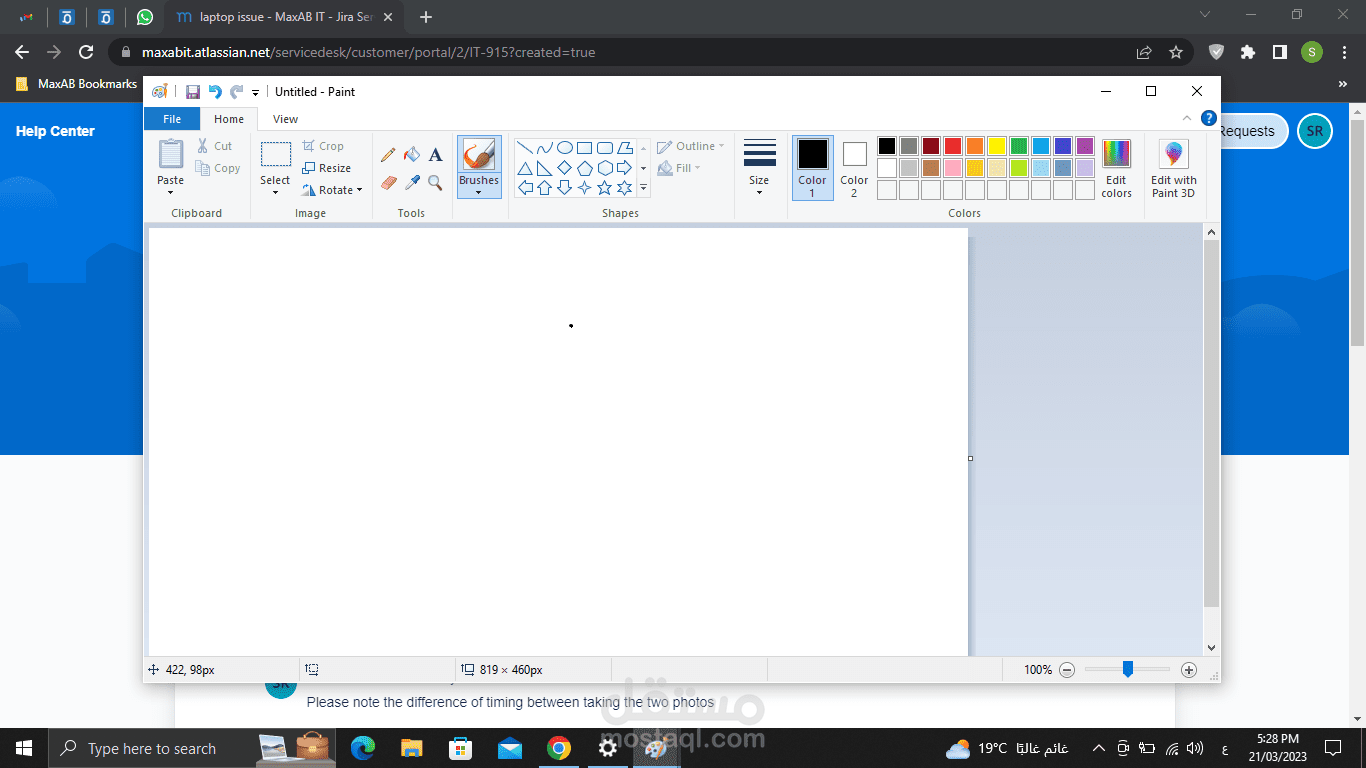Open Edit colors dialog
This screenshot has height=768, width=1366.
click(x=1116, y=168)
